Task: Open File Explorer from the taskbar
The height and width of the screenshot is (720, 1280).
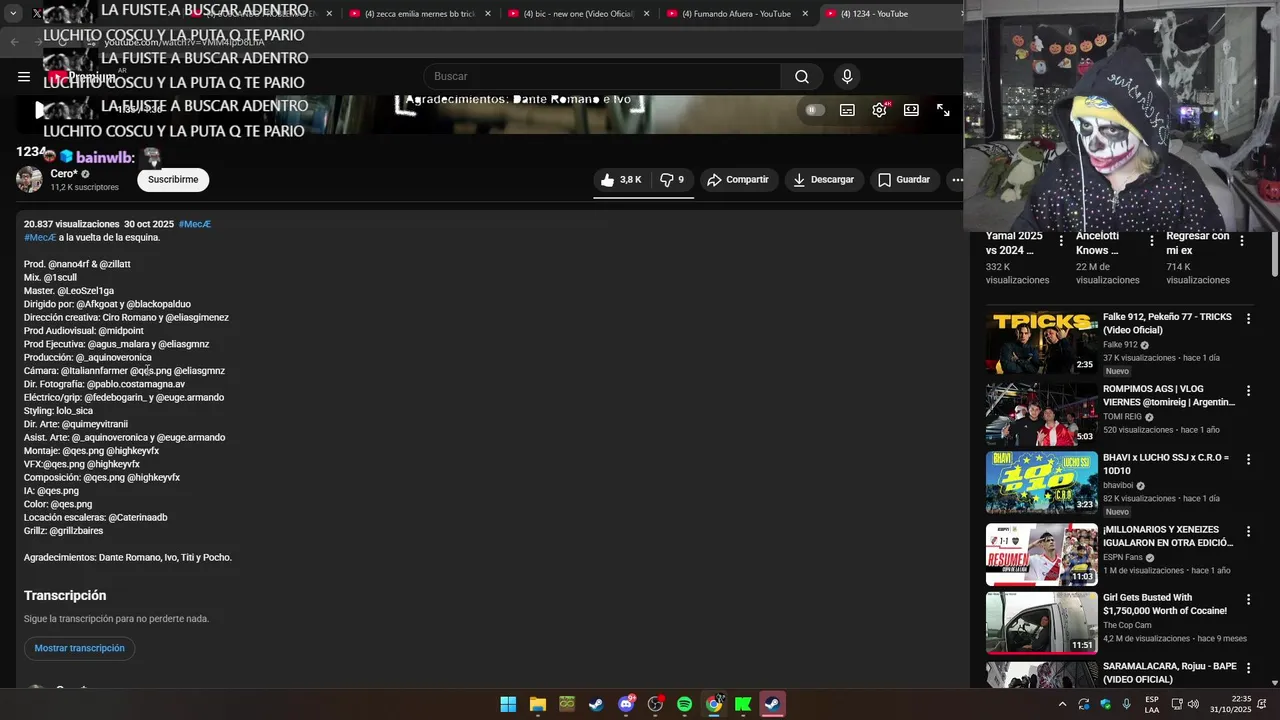Action: pos(537,704)
